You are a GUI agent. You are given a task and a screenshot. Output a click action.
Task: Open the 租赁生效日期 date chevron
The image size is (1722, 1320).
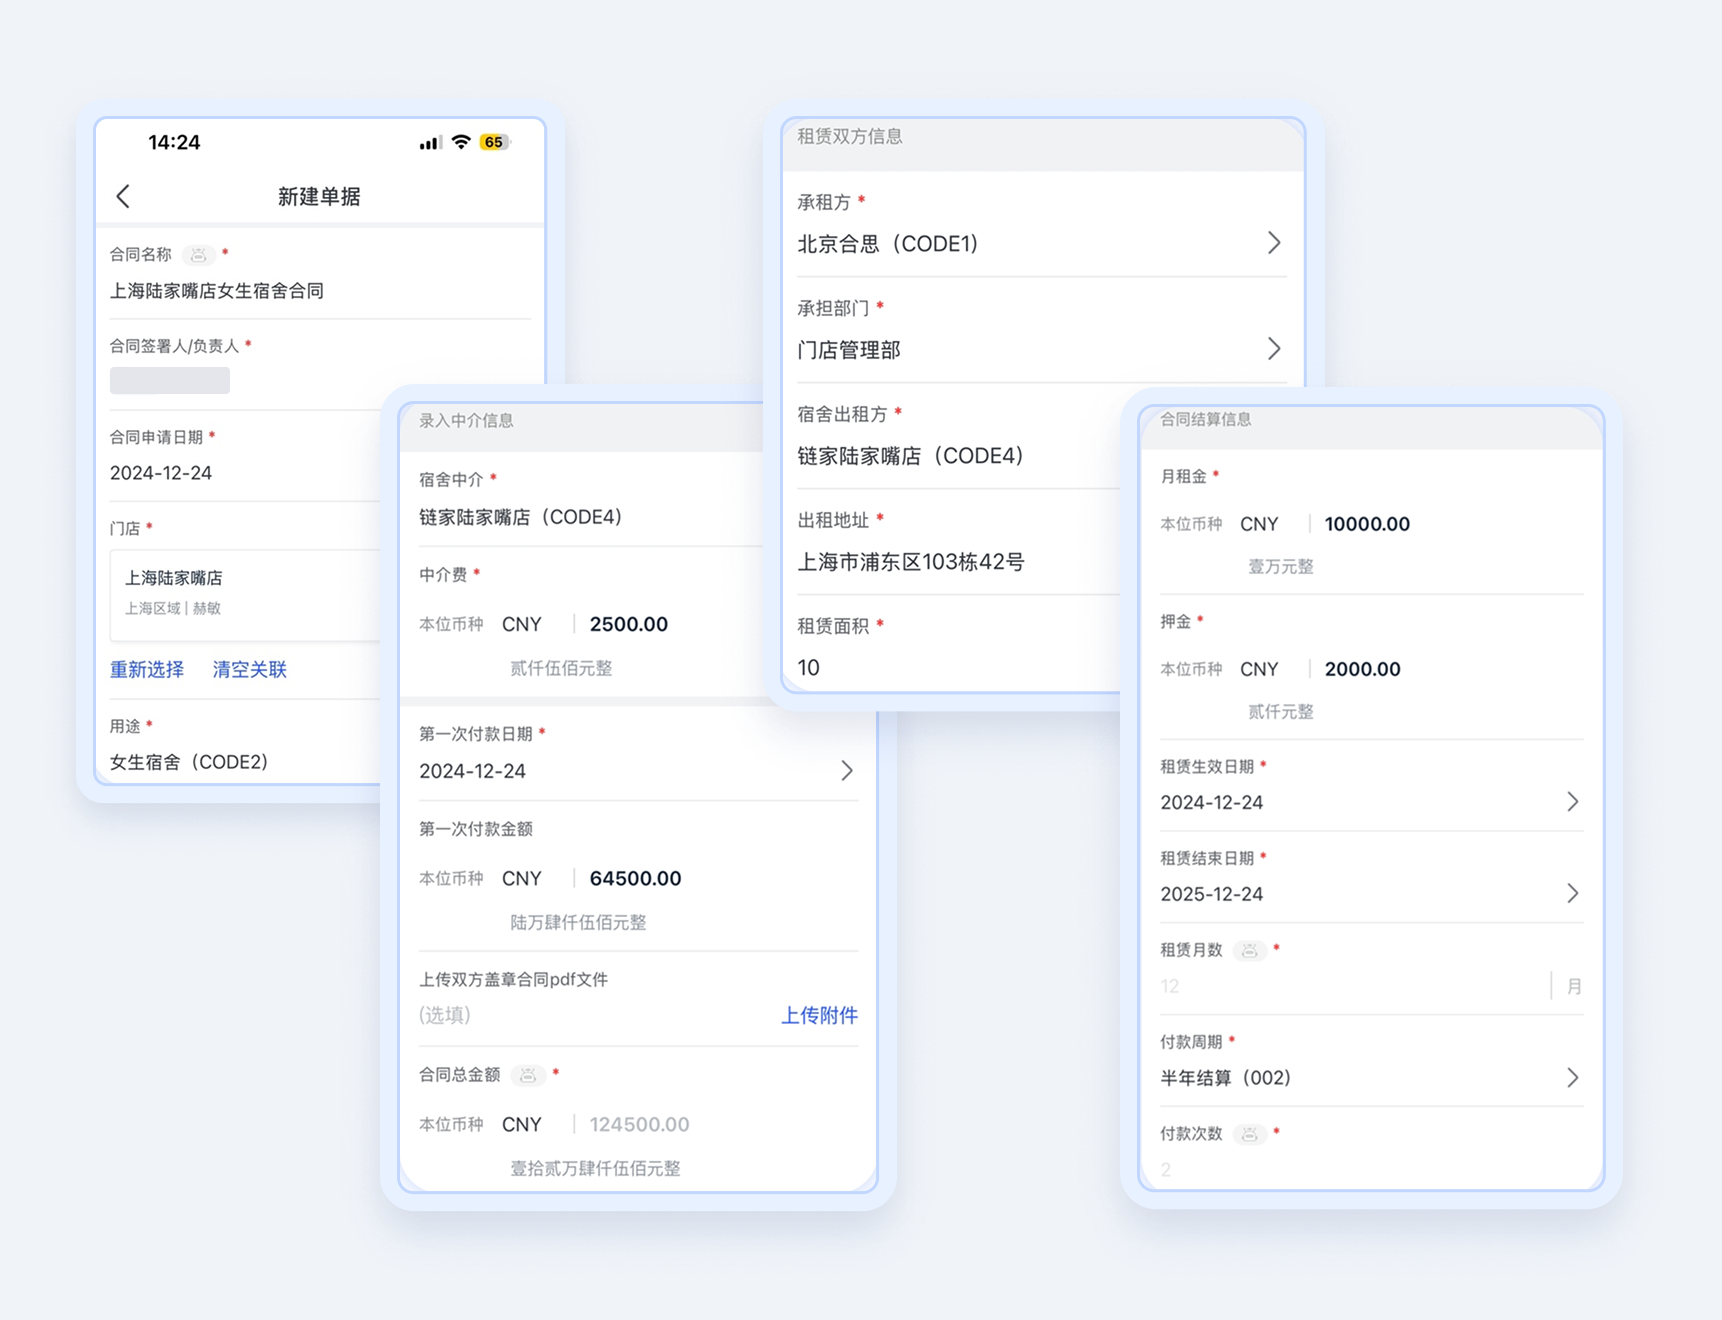(x=1572, y=802)
